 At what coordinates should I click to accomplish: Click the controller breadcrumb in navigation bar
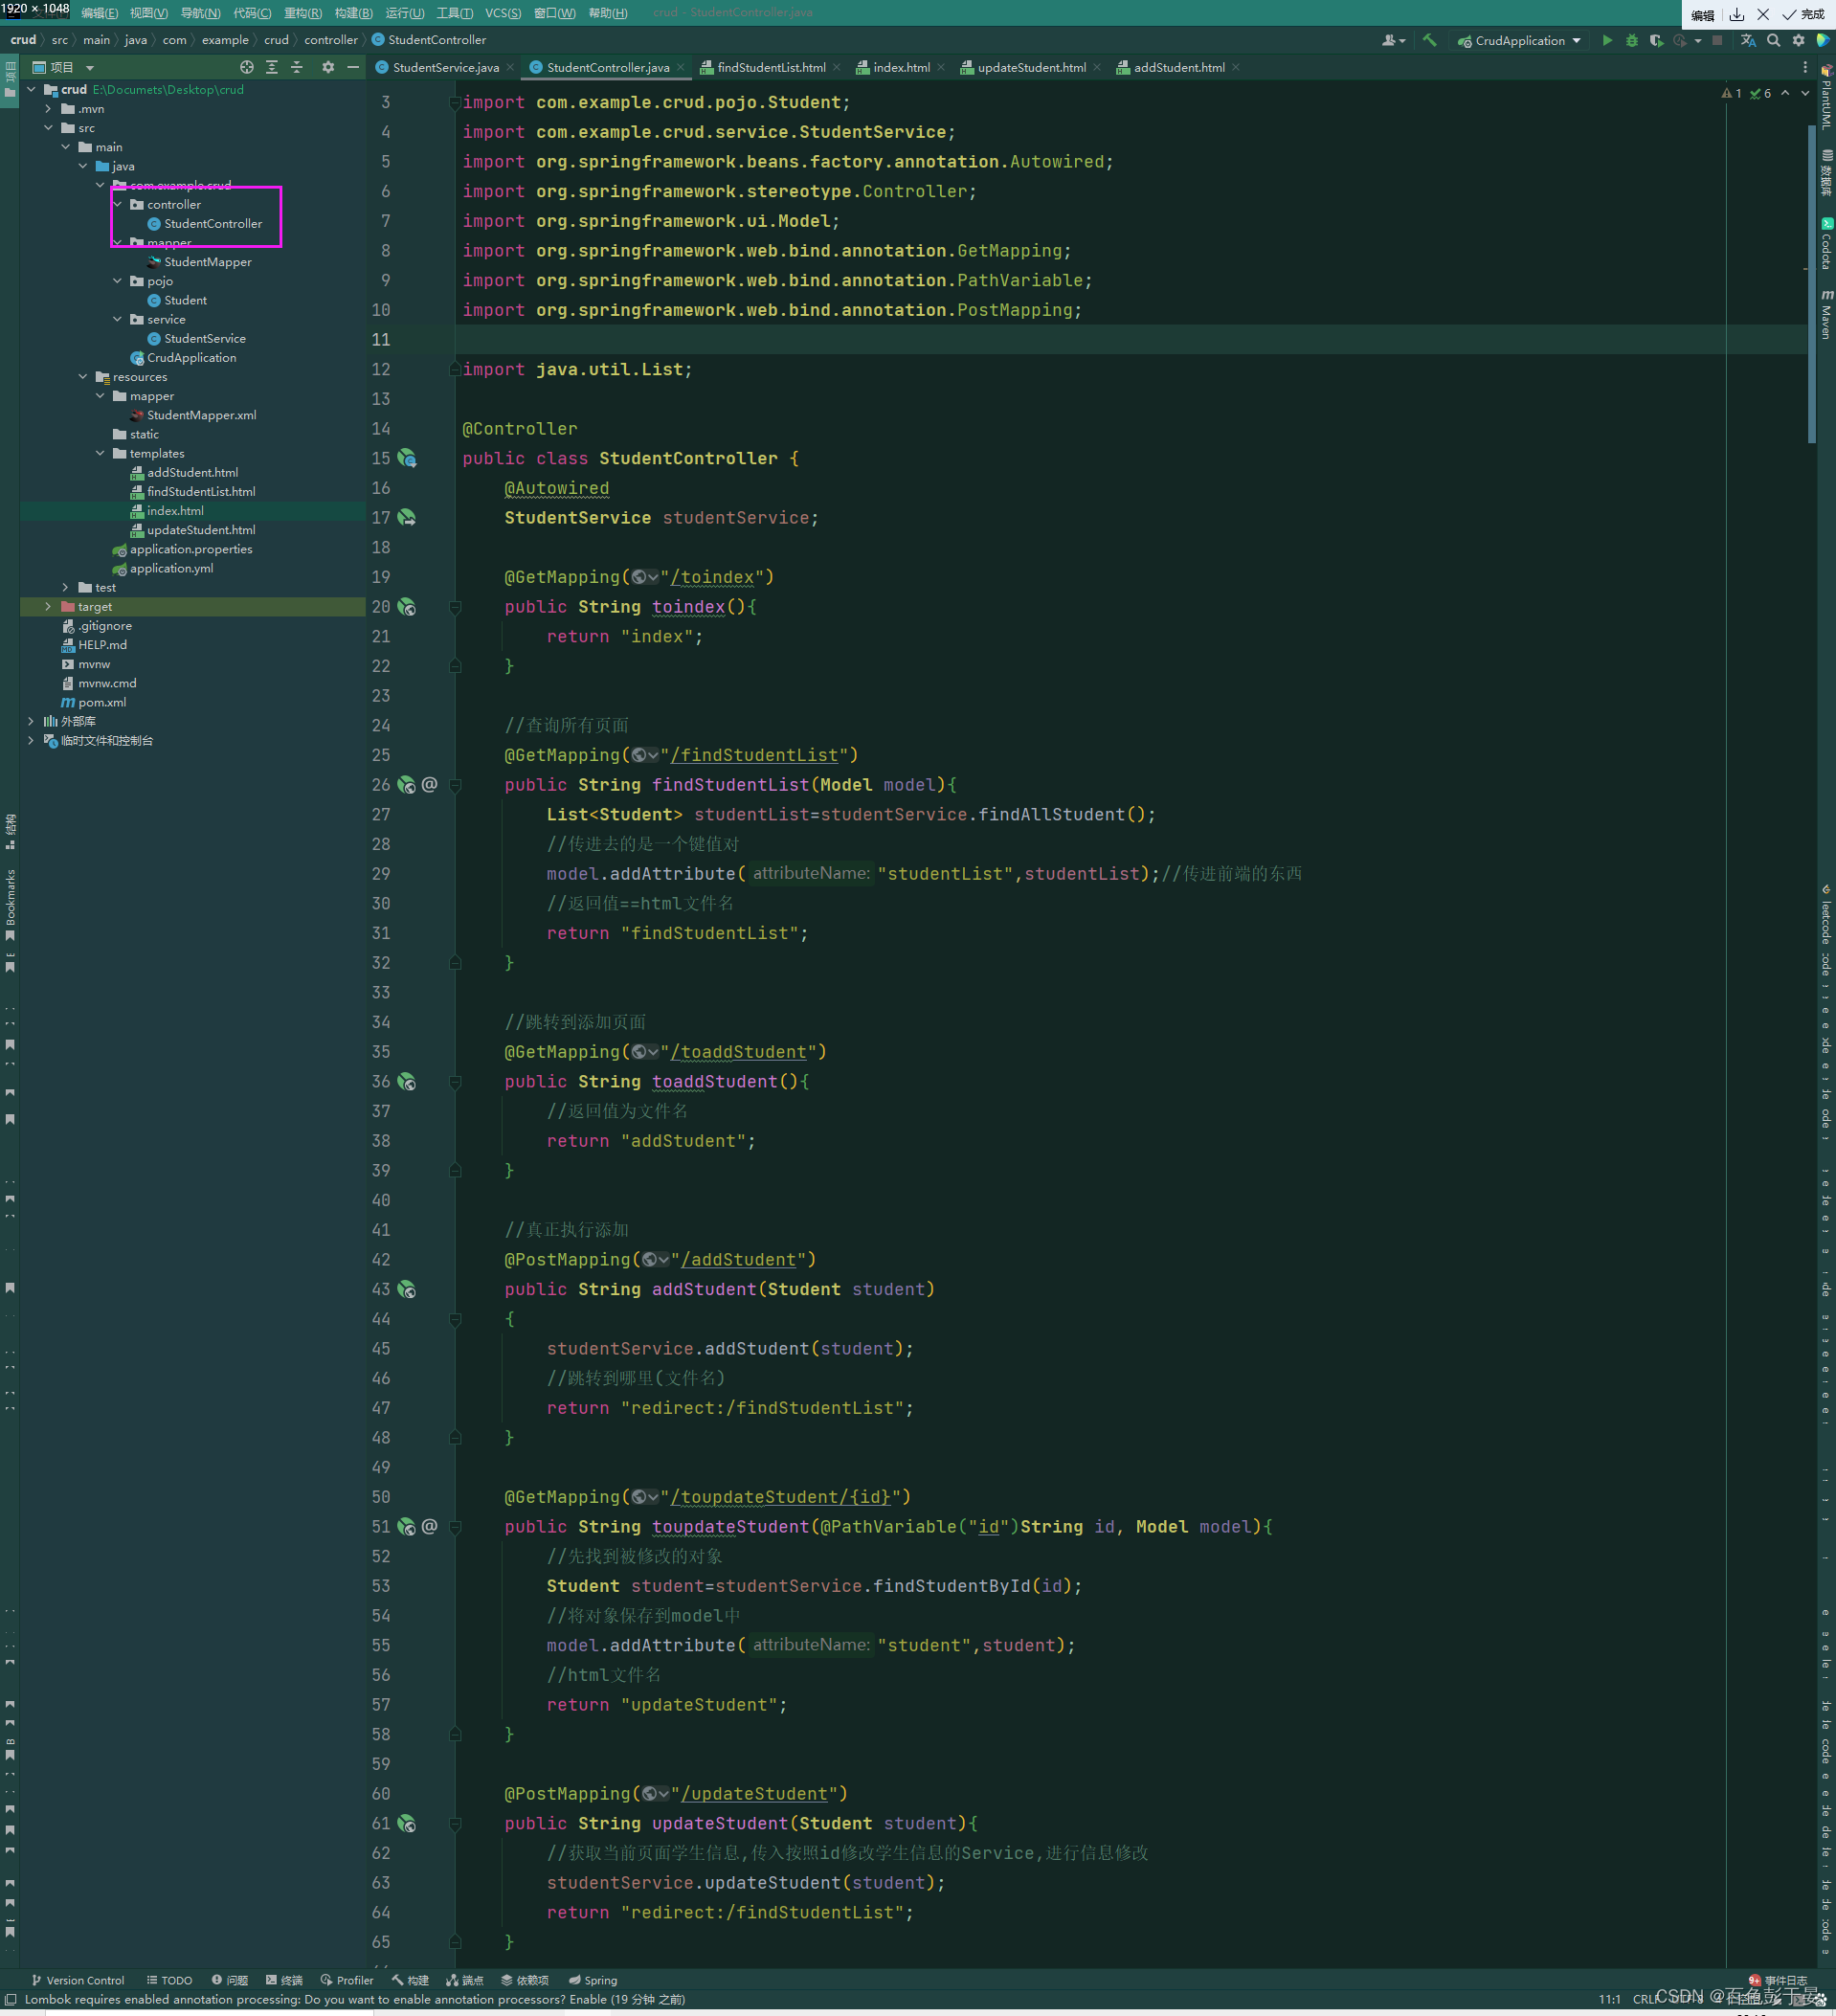[x=331, y=40]
